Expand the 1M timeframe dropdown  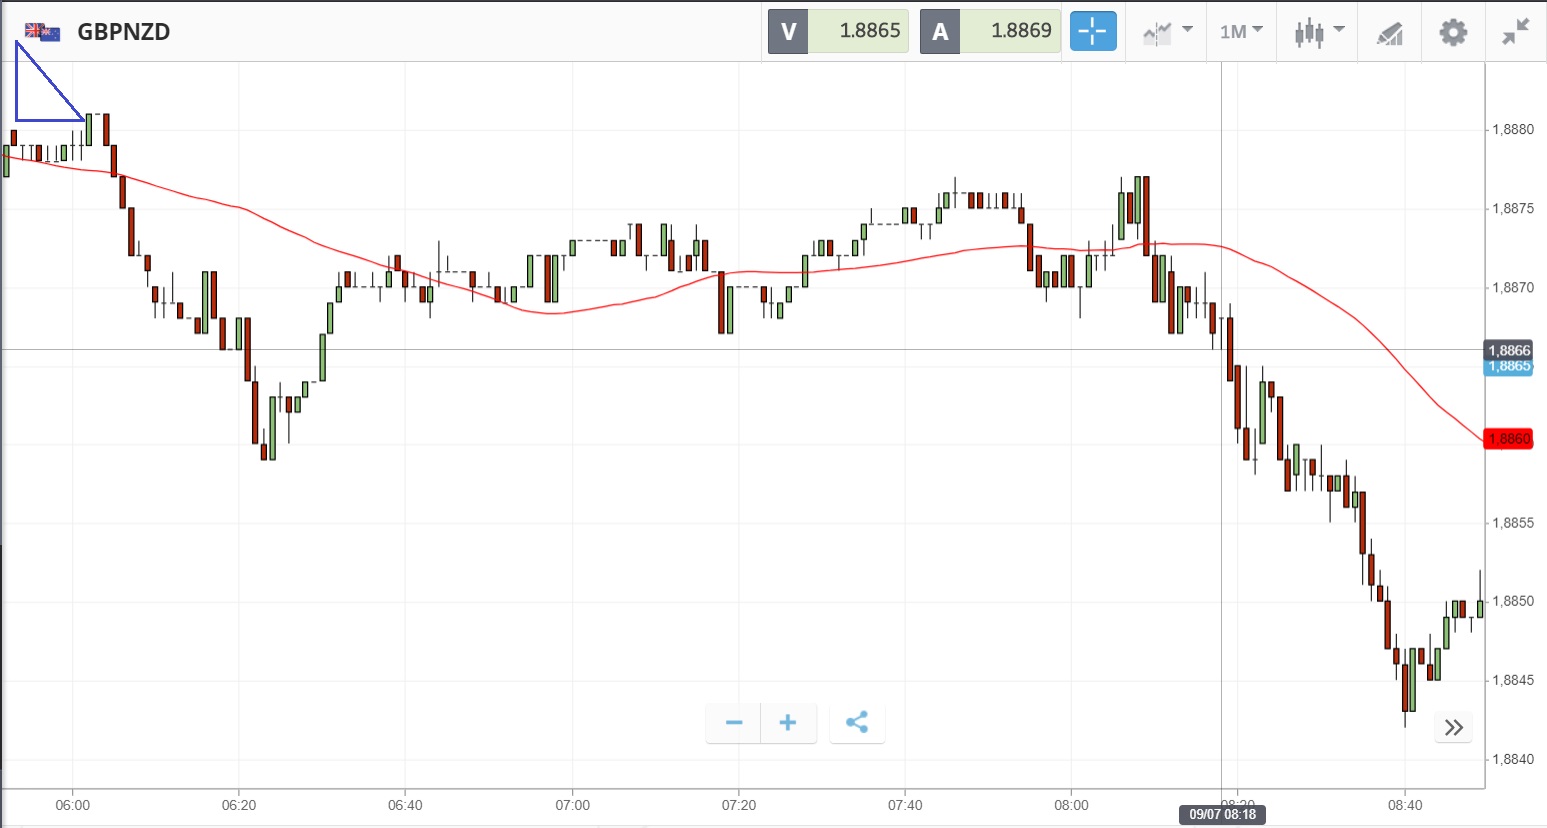tap(1241, 32)
